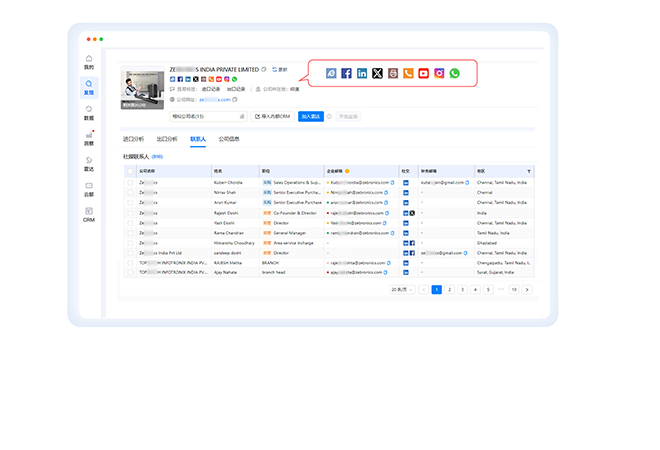Click Arun Kumar's zebronics email address
660x450 pixels.
click(357, 203)
